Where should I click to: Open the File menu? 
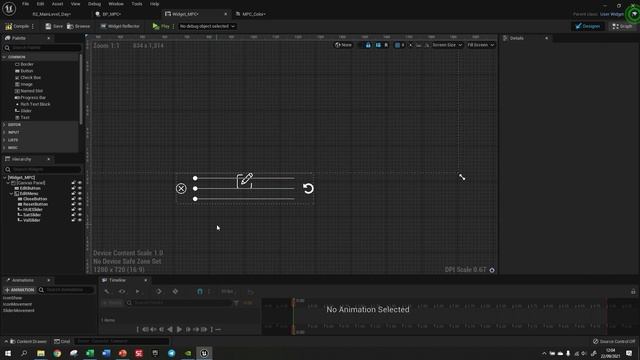[x=25, y=4]
